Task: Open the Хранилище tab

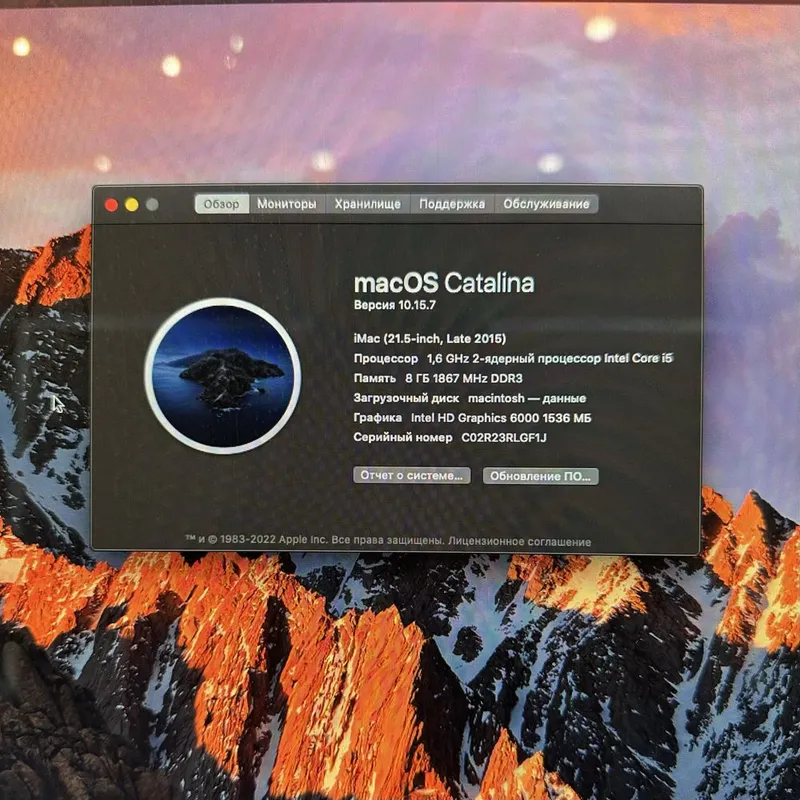Action: click(x=368, y=204)
